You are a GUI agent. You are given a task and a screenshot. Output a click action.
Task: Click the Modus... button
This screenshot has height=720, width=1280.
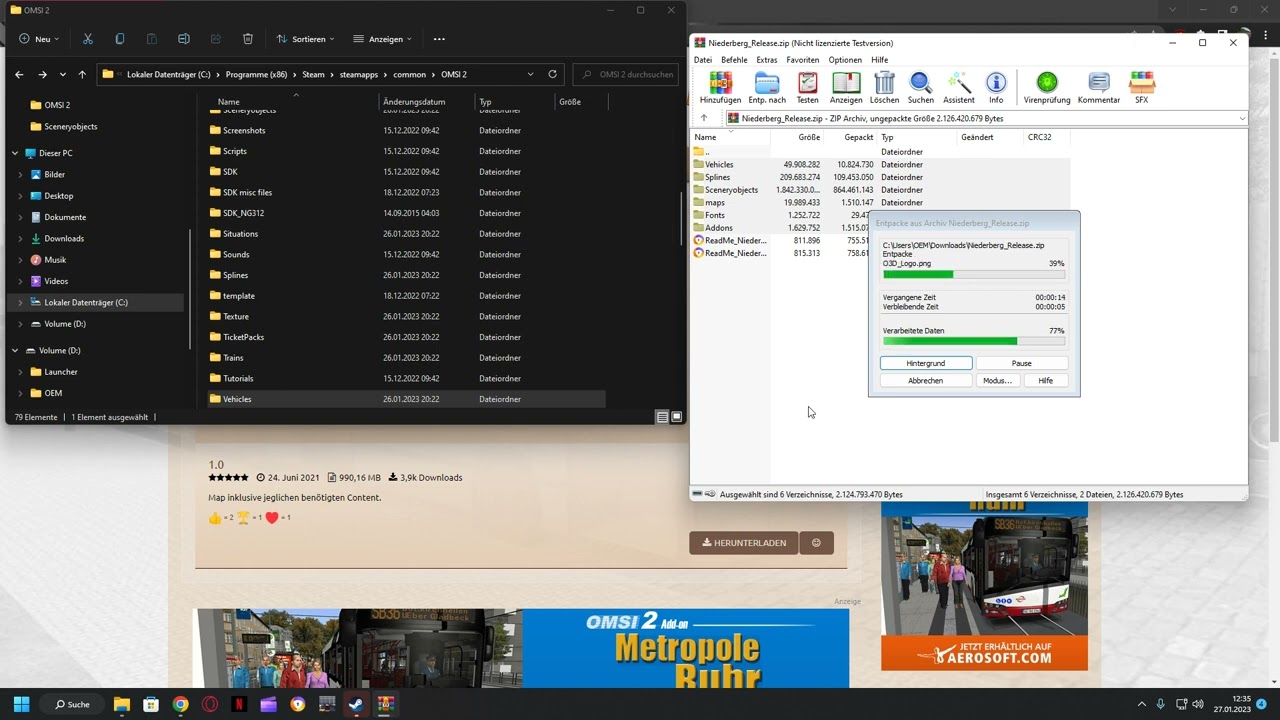[997, 380]
